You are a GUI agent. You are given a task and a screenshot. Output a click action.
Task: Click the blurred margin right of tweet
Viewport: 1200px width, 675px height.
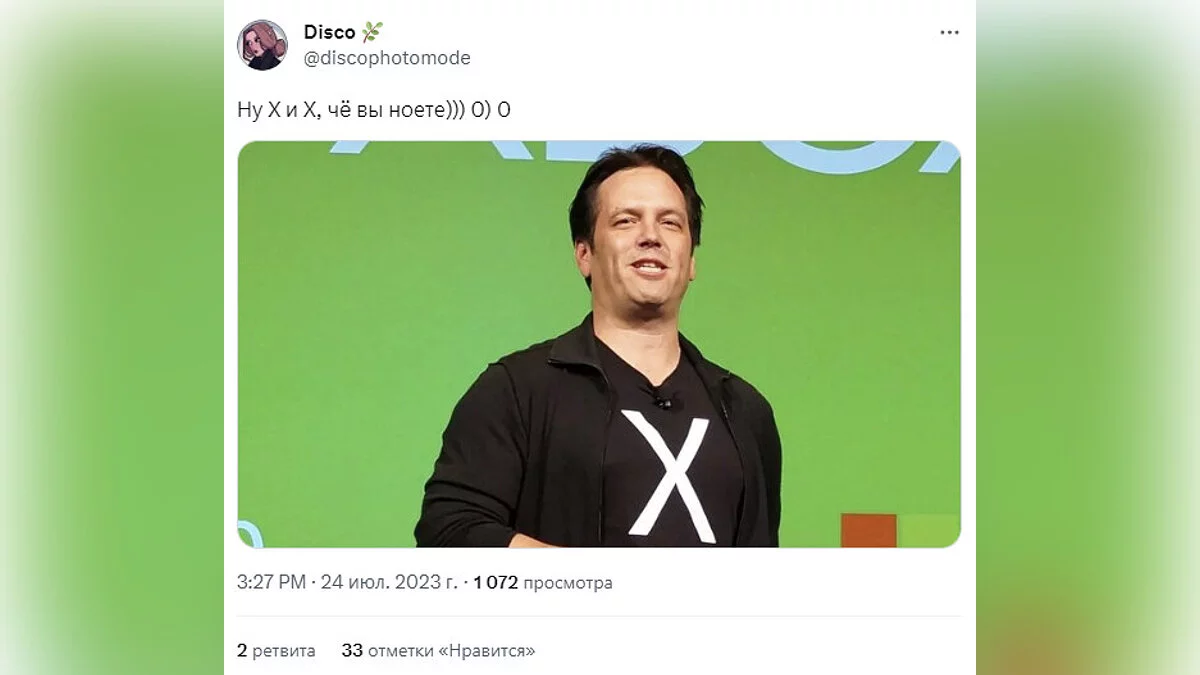click(1088, 337)
